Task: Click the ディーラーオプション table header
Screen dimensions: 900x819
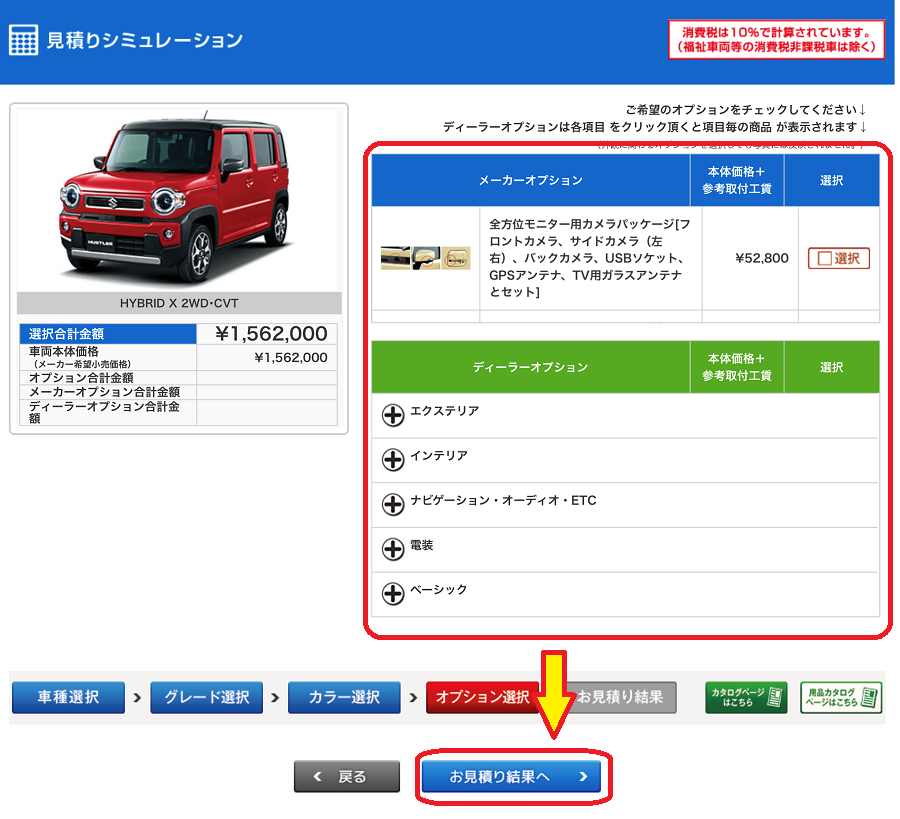Action: pos(530,367)
